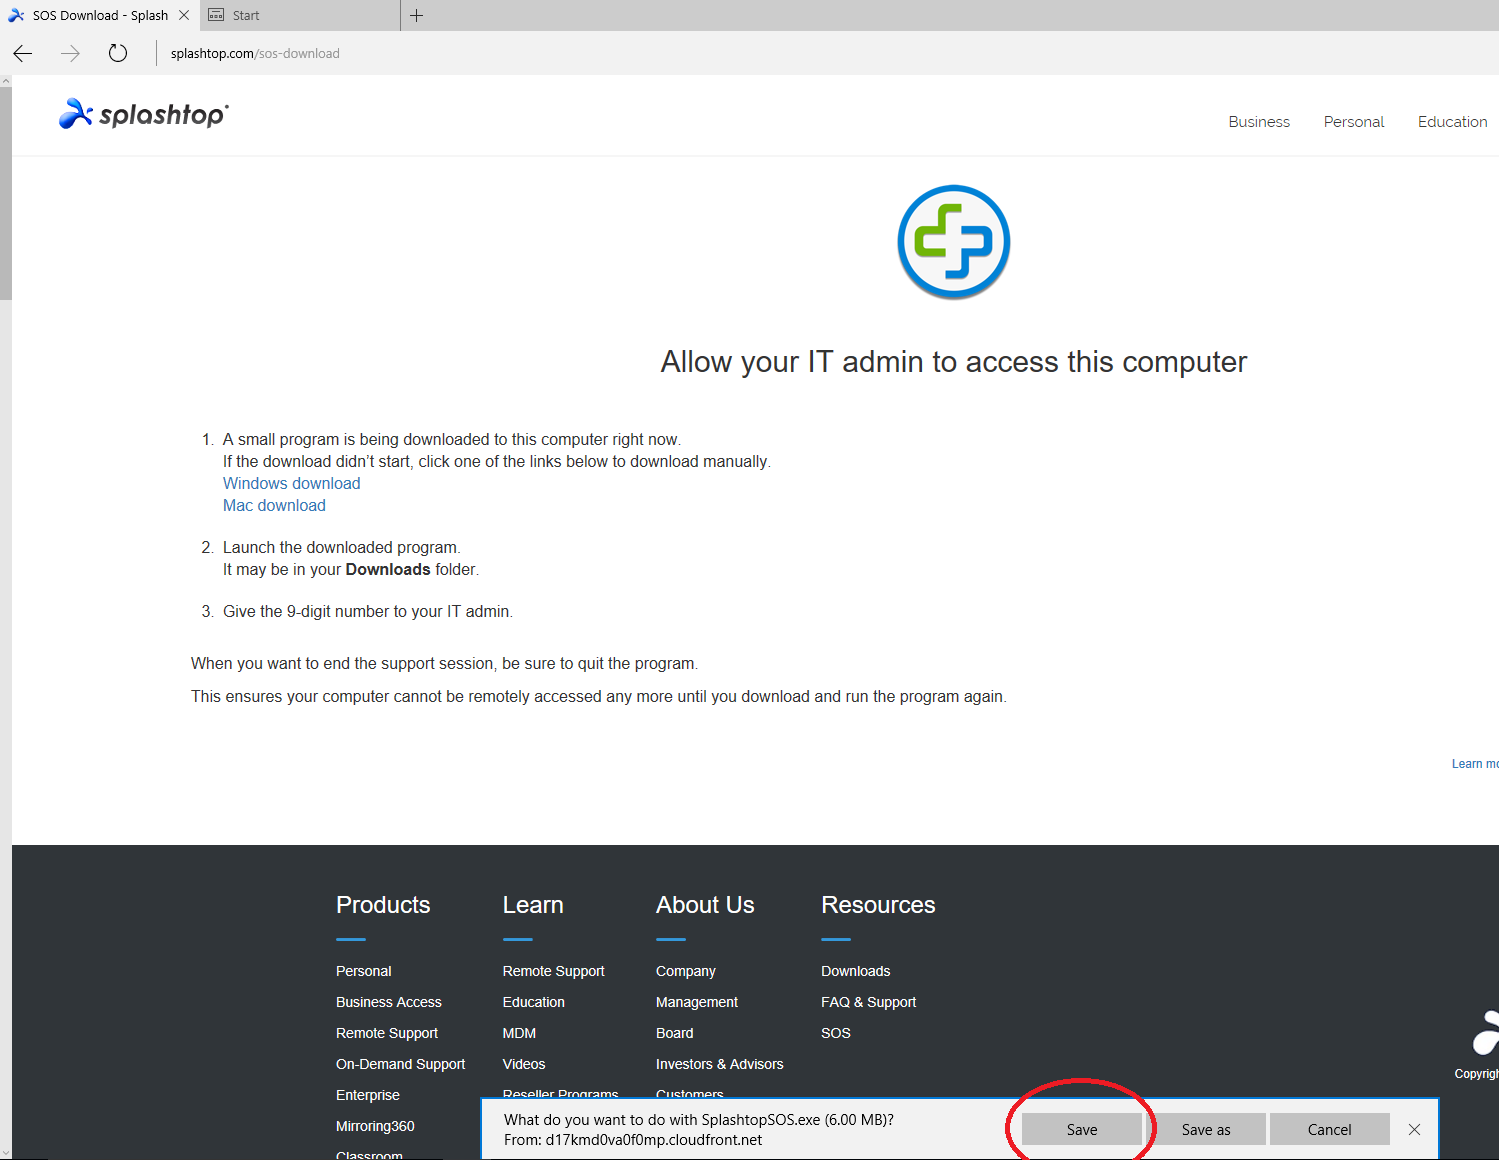Image resolution: width=1499 pixels, height=1160 pixels.
Task: Cancel the SplashtopSOS.exe download
Action: (x=1330, y=1129)
